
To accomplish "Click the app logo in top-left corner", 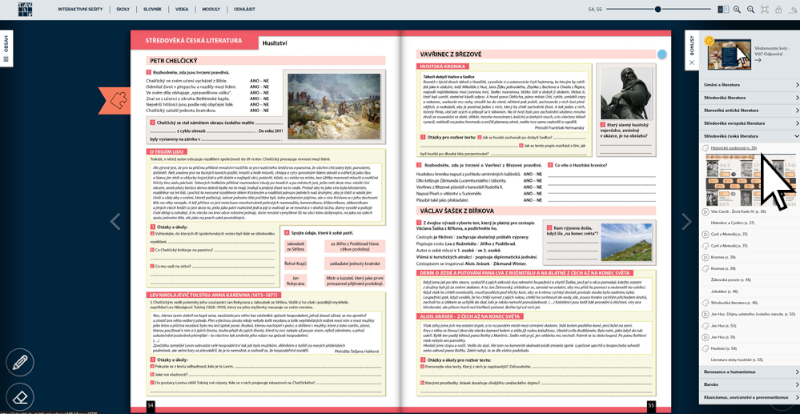I will tap(25, 9).
